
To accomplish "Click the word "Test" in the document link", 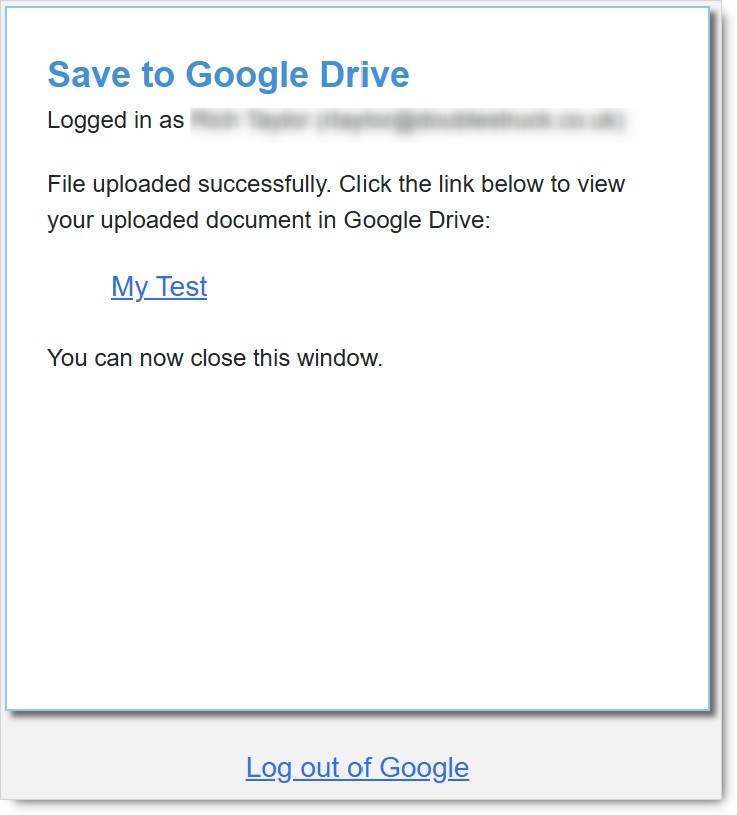I will point(182,287).
